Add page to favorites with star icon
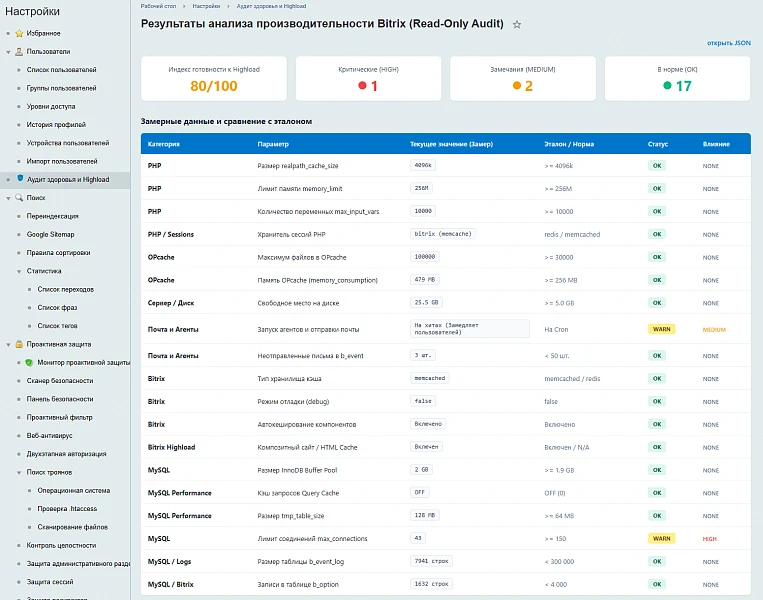763x600 pixels. [517, 24]
